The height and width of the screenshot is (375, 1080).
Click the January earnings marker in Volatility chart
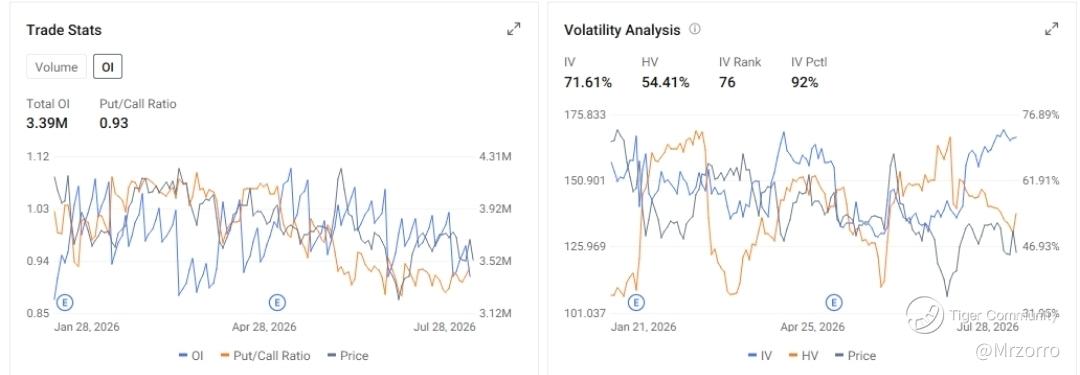point(636,302)
